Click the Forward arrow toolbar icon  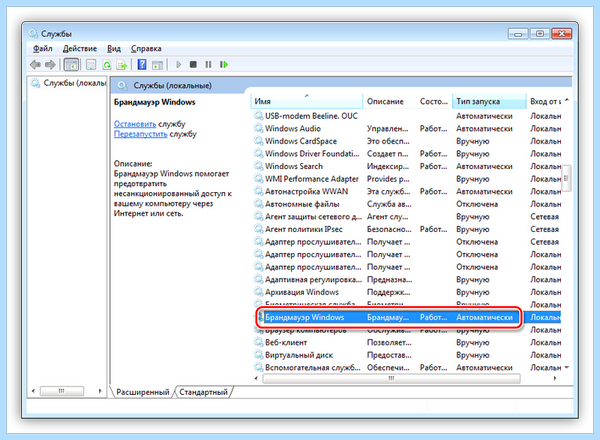(50, 65)
